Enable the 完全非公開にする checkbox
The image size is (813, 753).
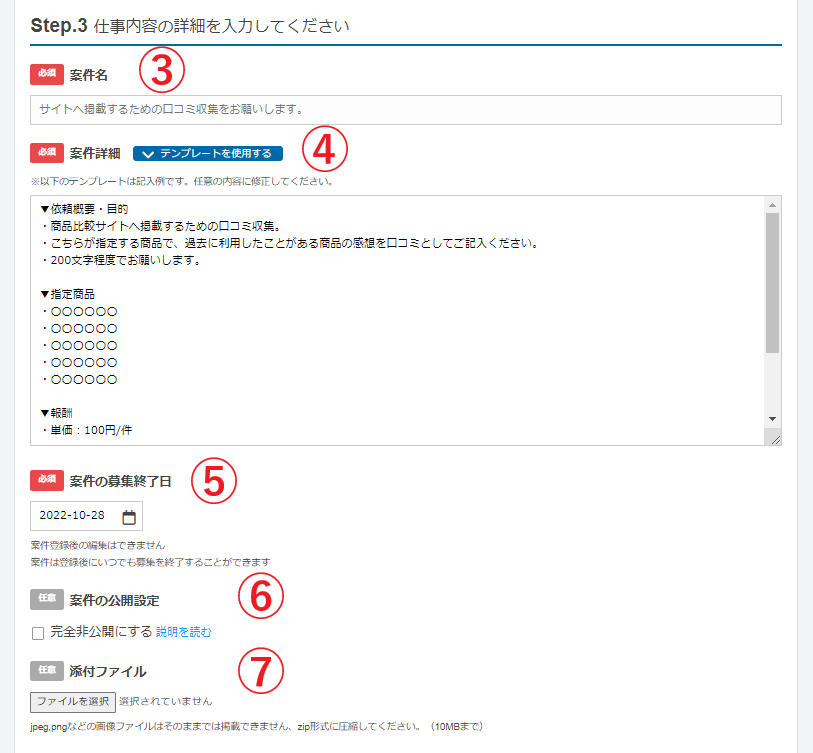[x=38, y=633]
